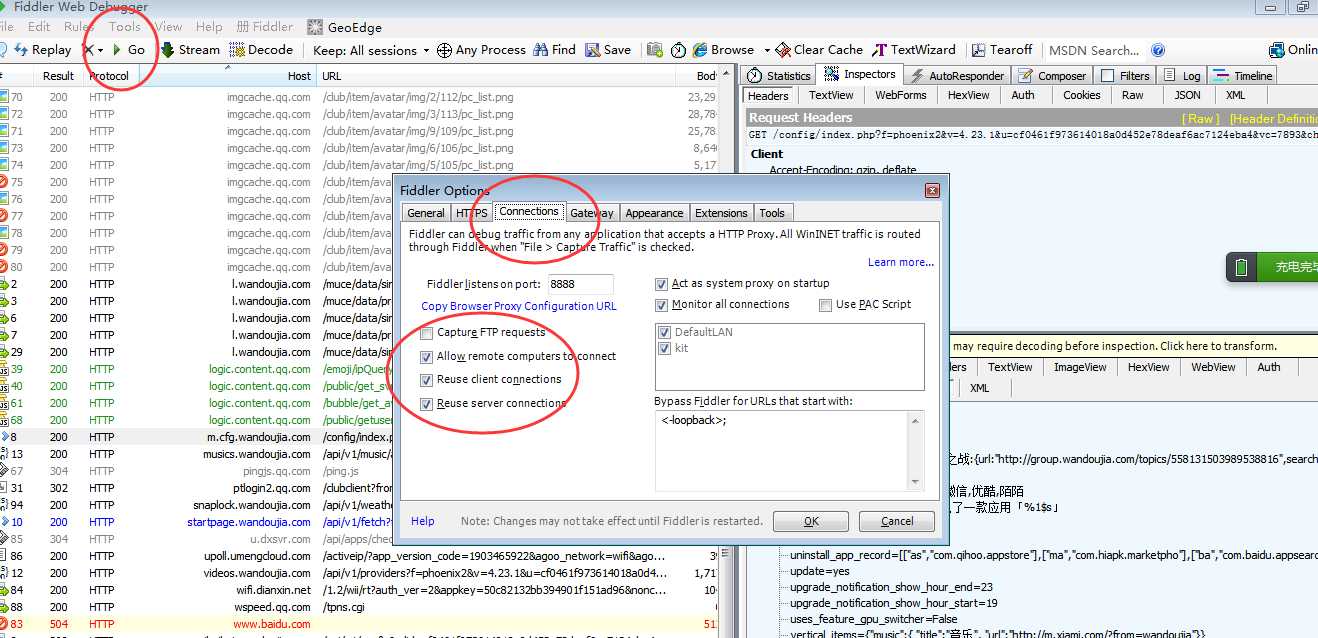Select session 83 www.baidu.com row icon
The image size is (1318, 638).
coord(3,624)
